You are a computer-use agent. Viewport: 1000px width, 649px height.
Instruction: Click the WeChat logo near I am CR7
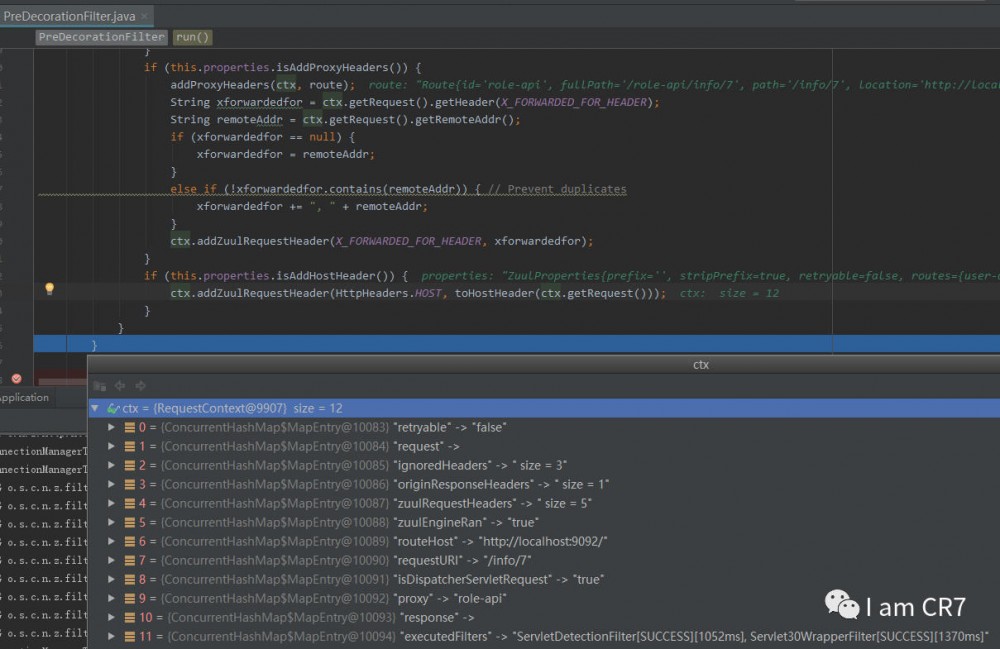[x=841, y=604]
